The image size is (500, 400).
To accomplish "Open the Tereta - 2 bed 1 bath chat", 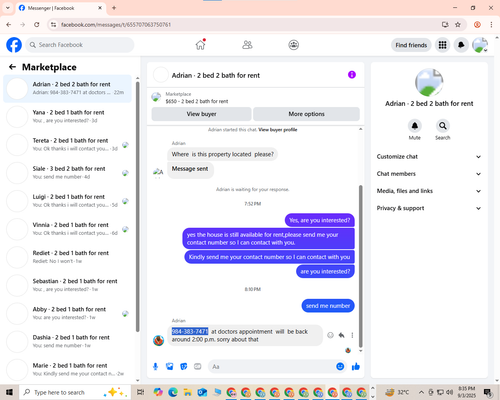I will coord(67,145).
